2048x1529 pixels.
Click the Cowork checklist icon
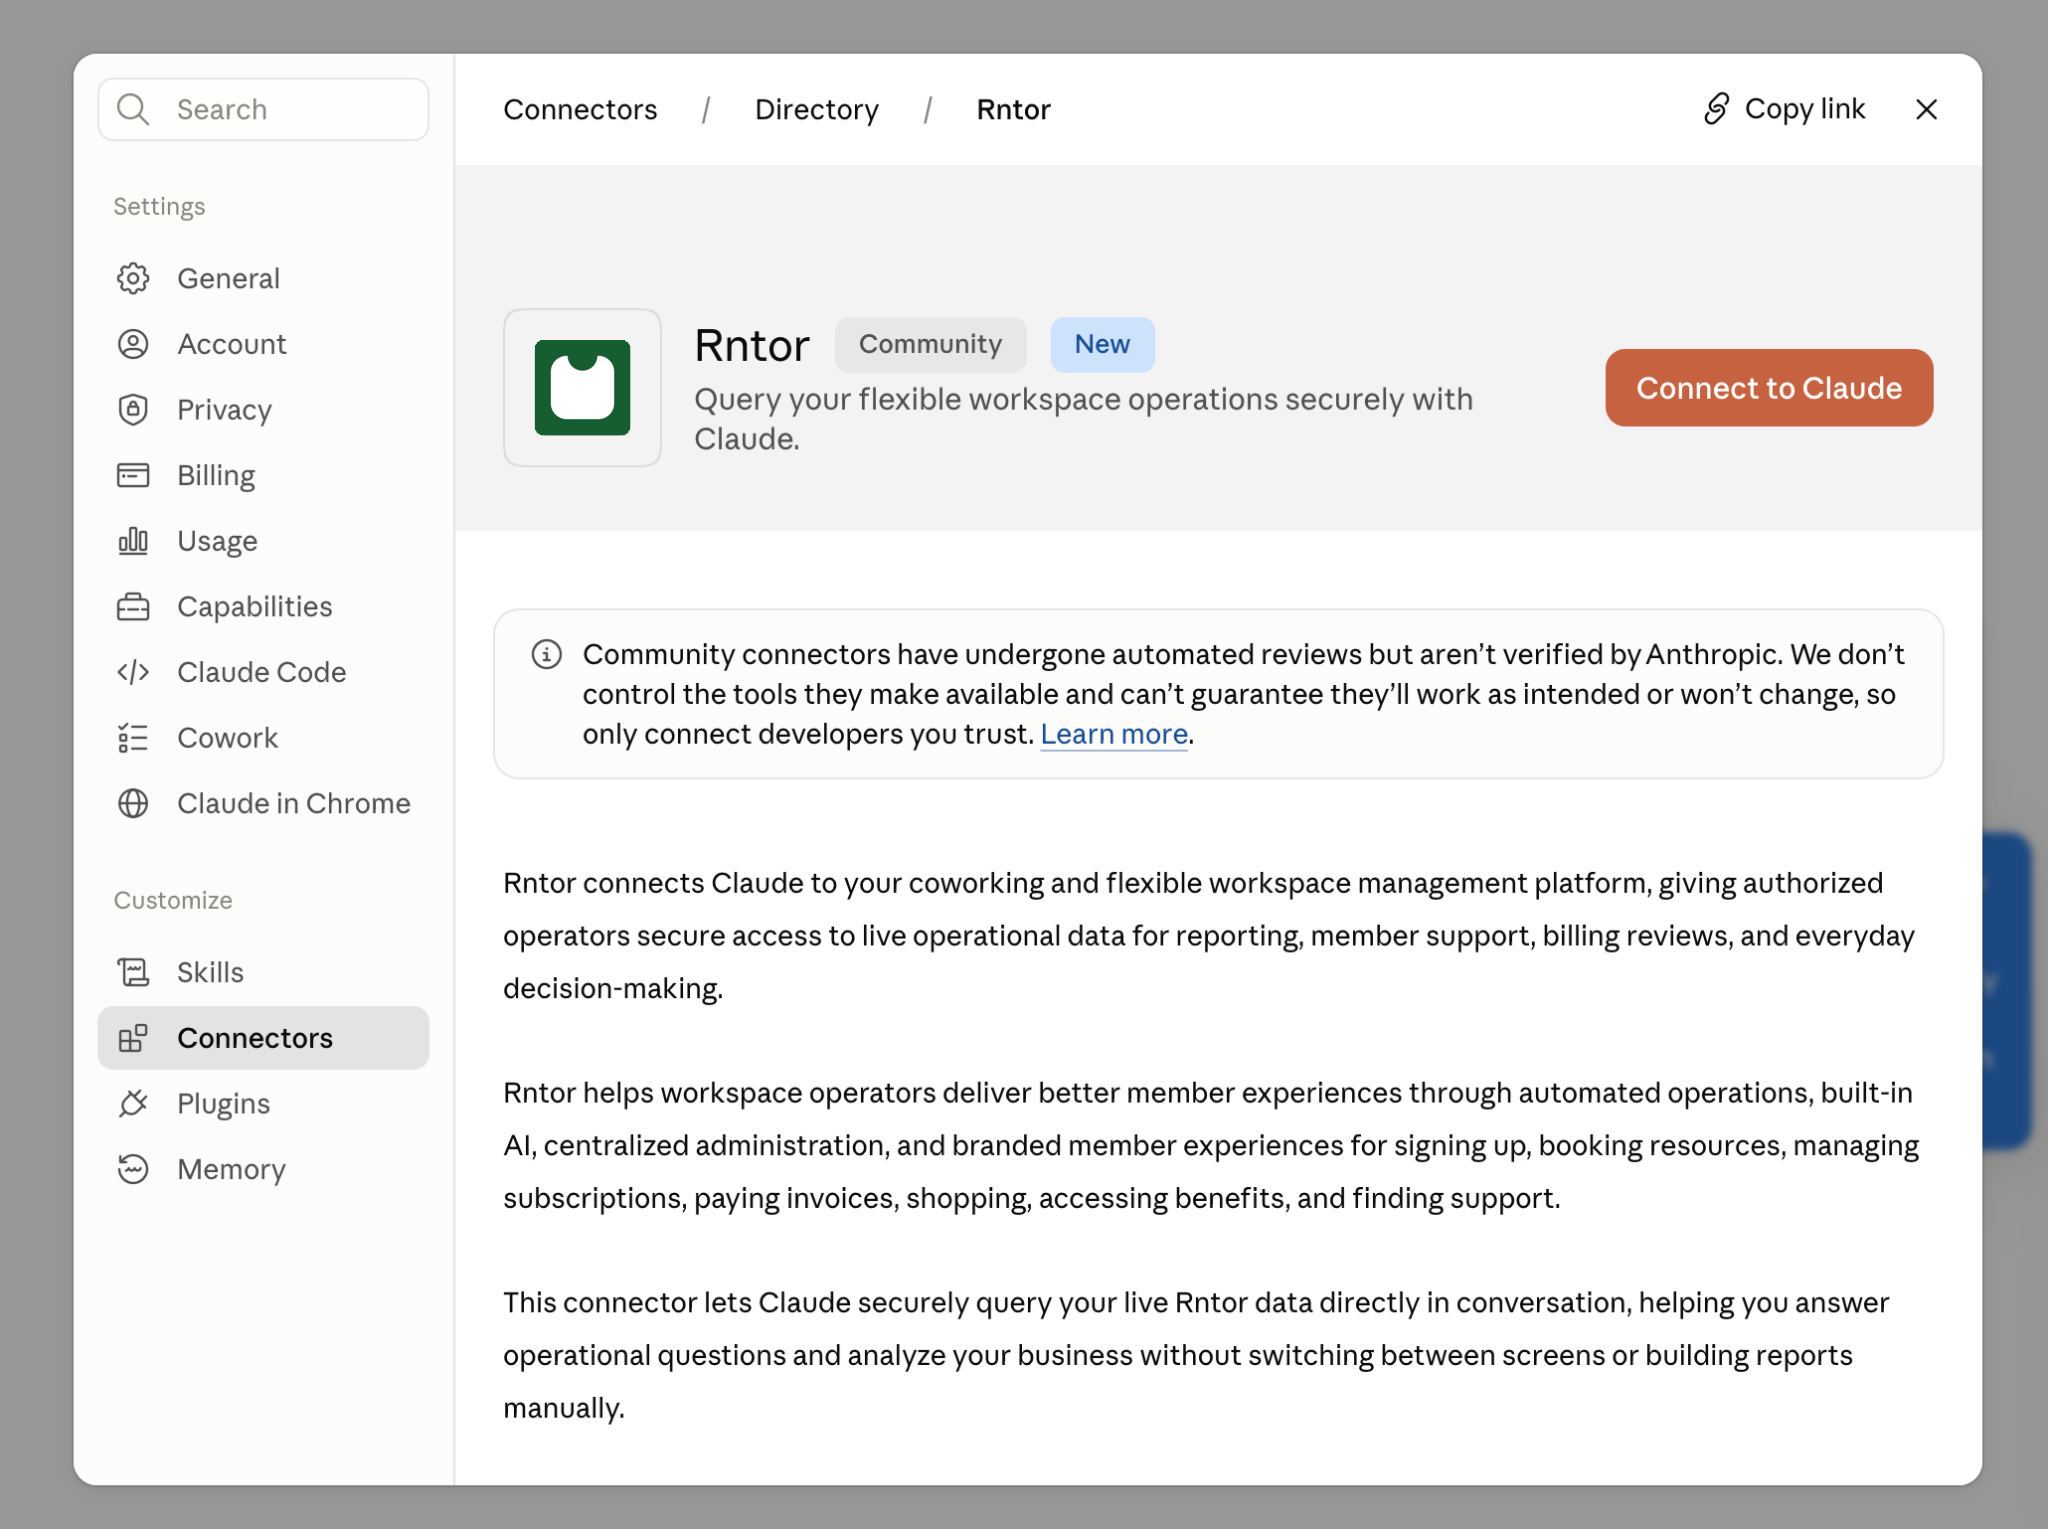[x=133, y=738]
